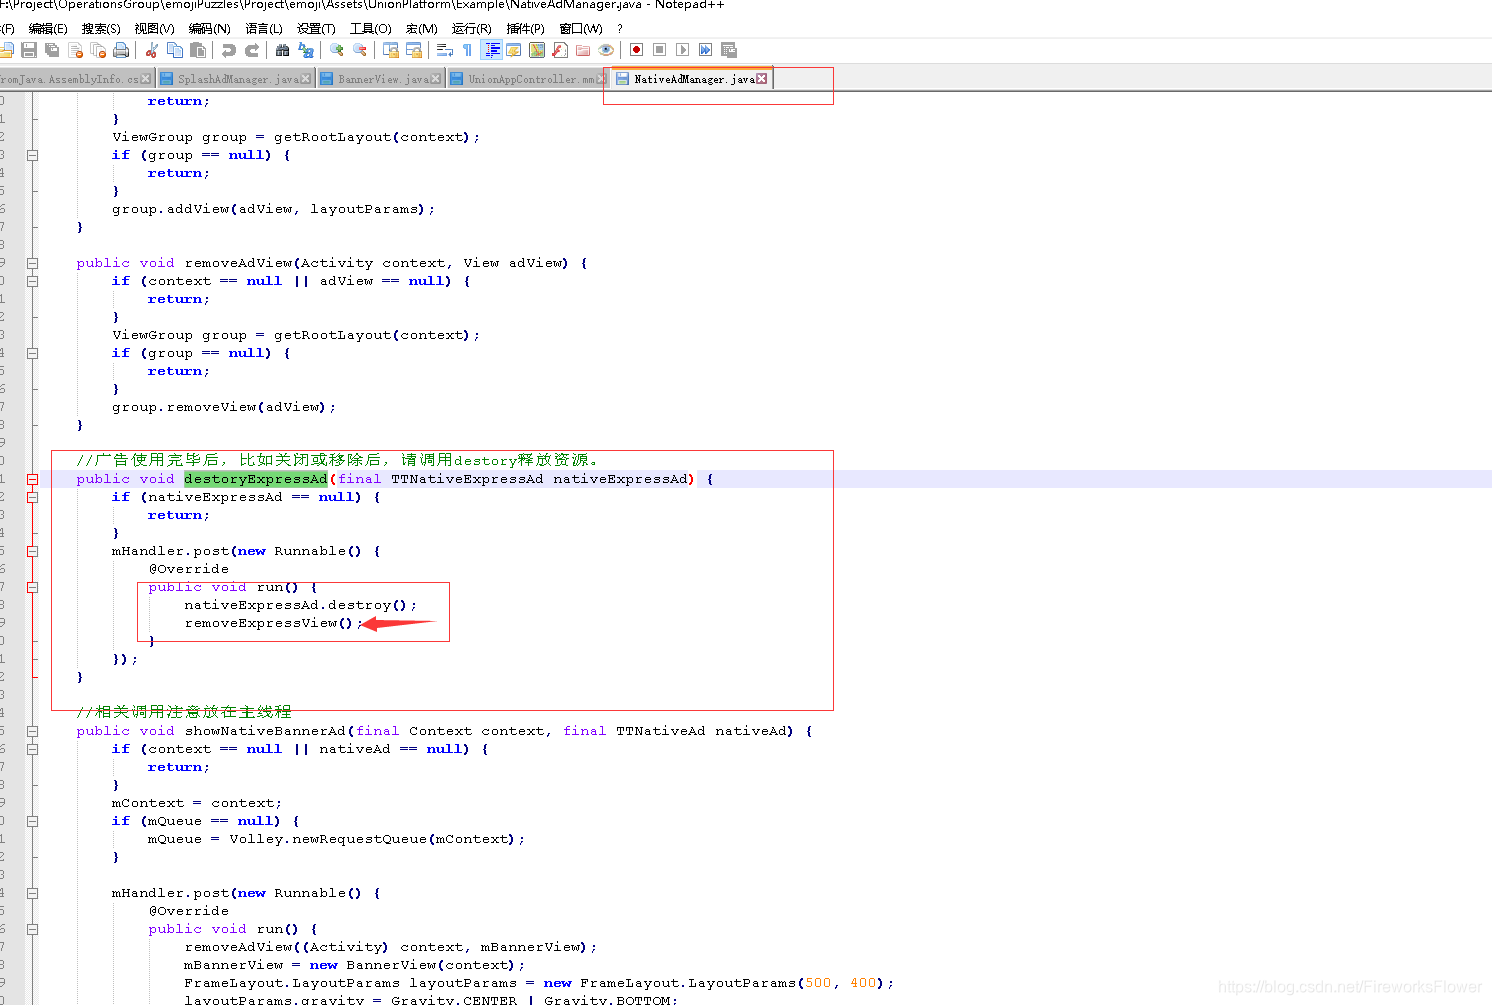The width and height of the screenshot is (1492, 1005).
Task: Open the 插件(P) menu
Action: pyautogui.click(x=526, y=28)
